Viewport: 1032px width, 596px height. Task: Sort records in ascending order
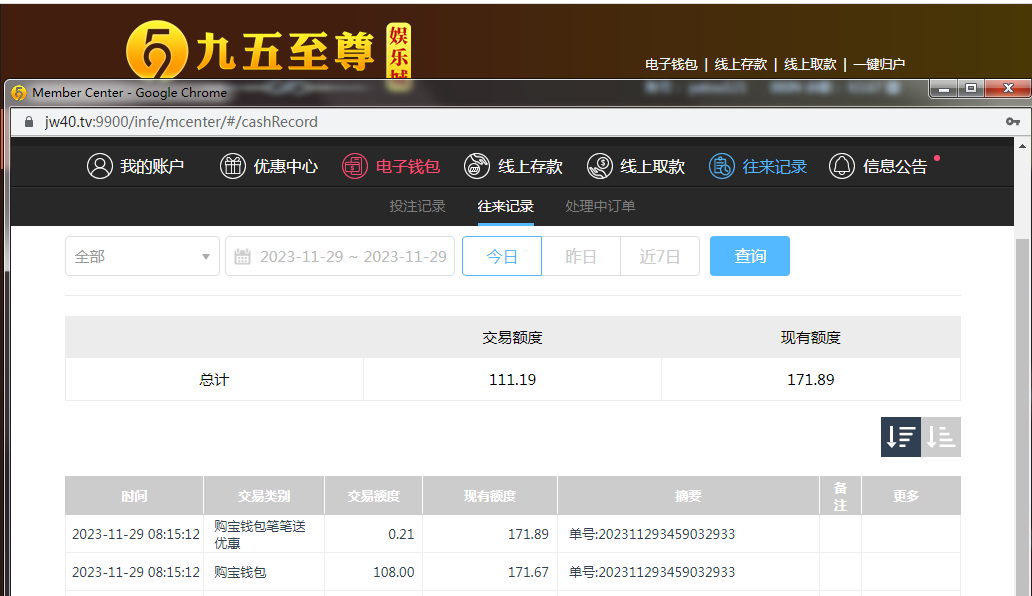click(x=941, y=437)
